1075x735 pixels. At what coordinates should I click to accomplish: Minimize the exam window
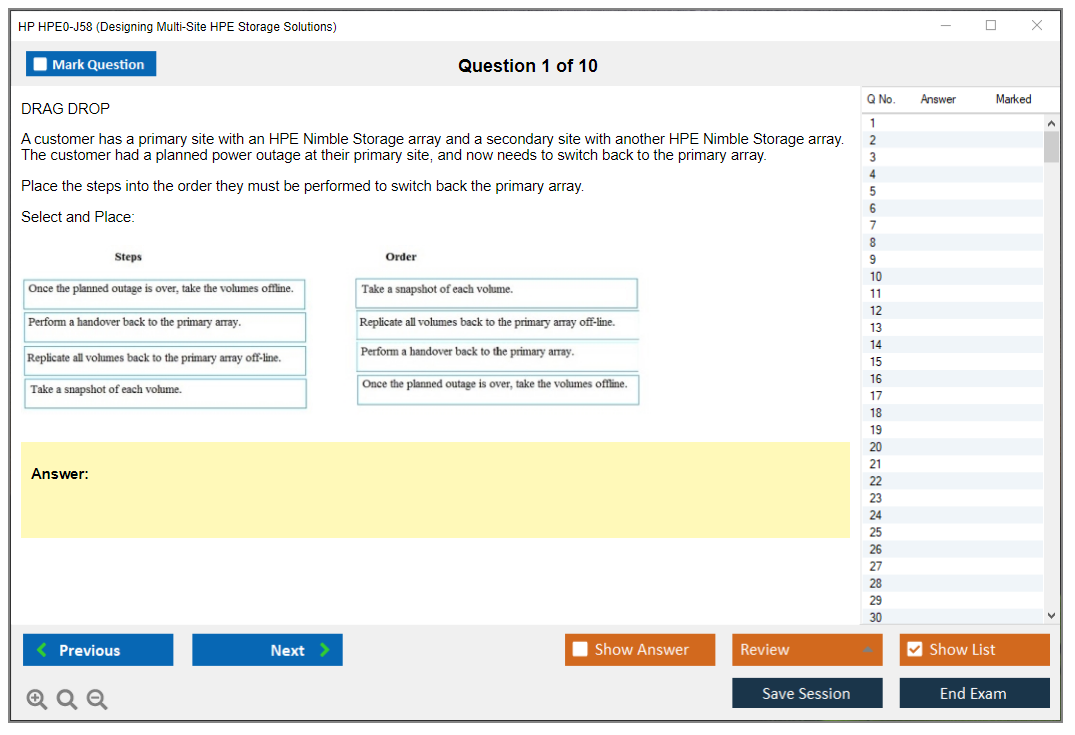[946, 26]
